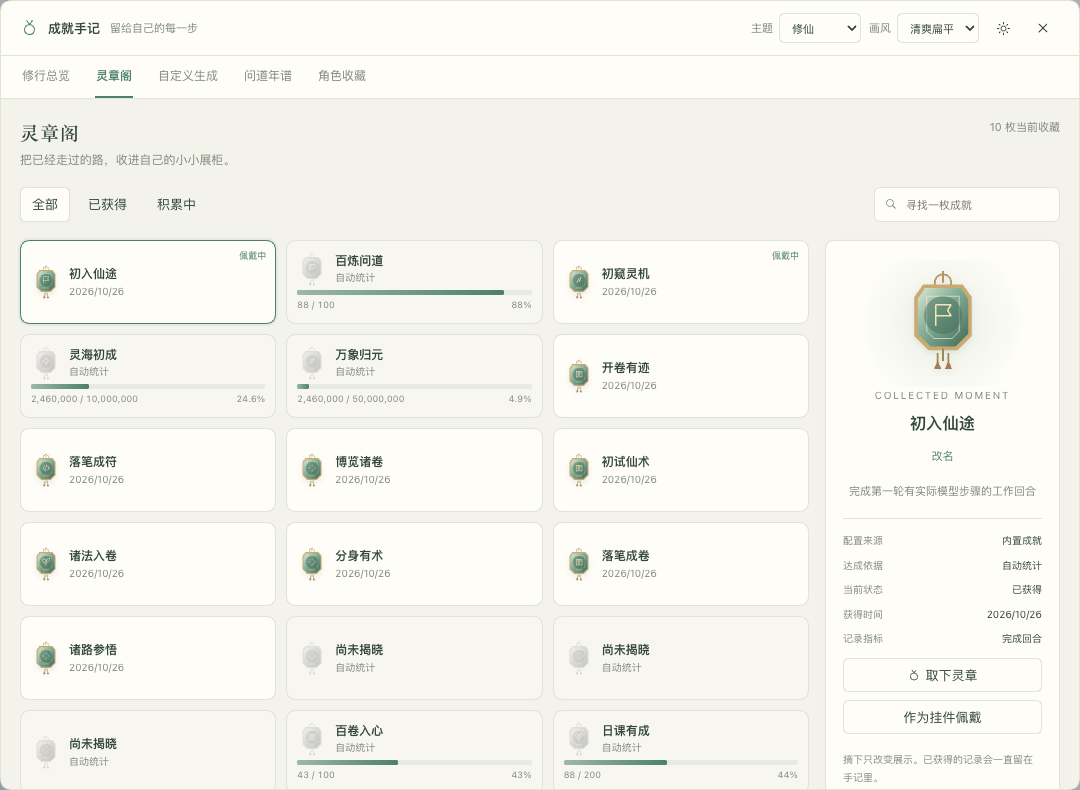The width and height of the screenshot is (1080, 790).
Task: Click the large badge in detail panel
Action: pos(942,320)
